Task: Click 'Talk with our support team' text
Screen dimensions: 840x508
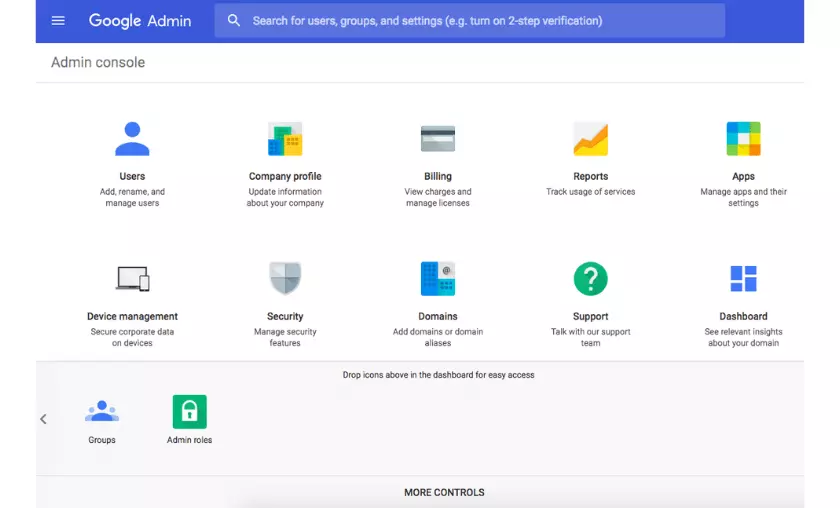Action: 590,337
